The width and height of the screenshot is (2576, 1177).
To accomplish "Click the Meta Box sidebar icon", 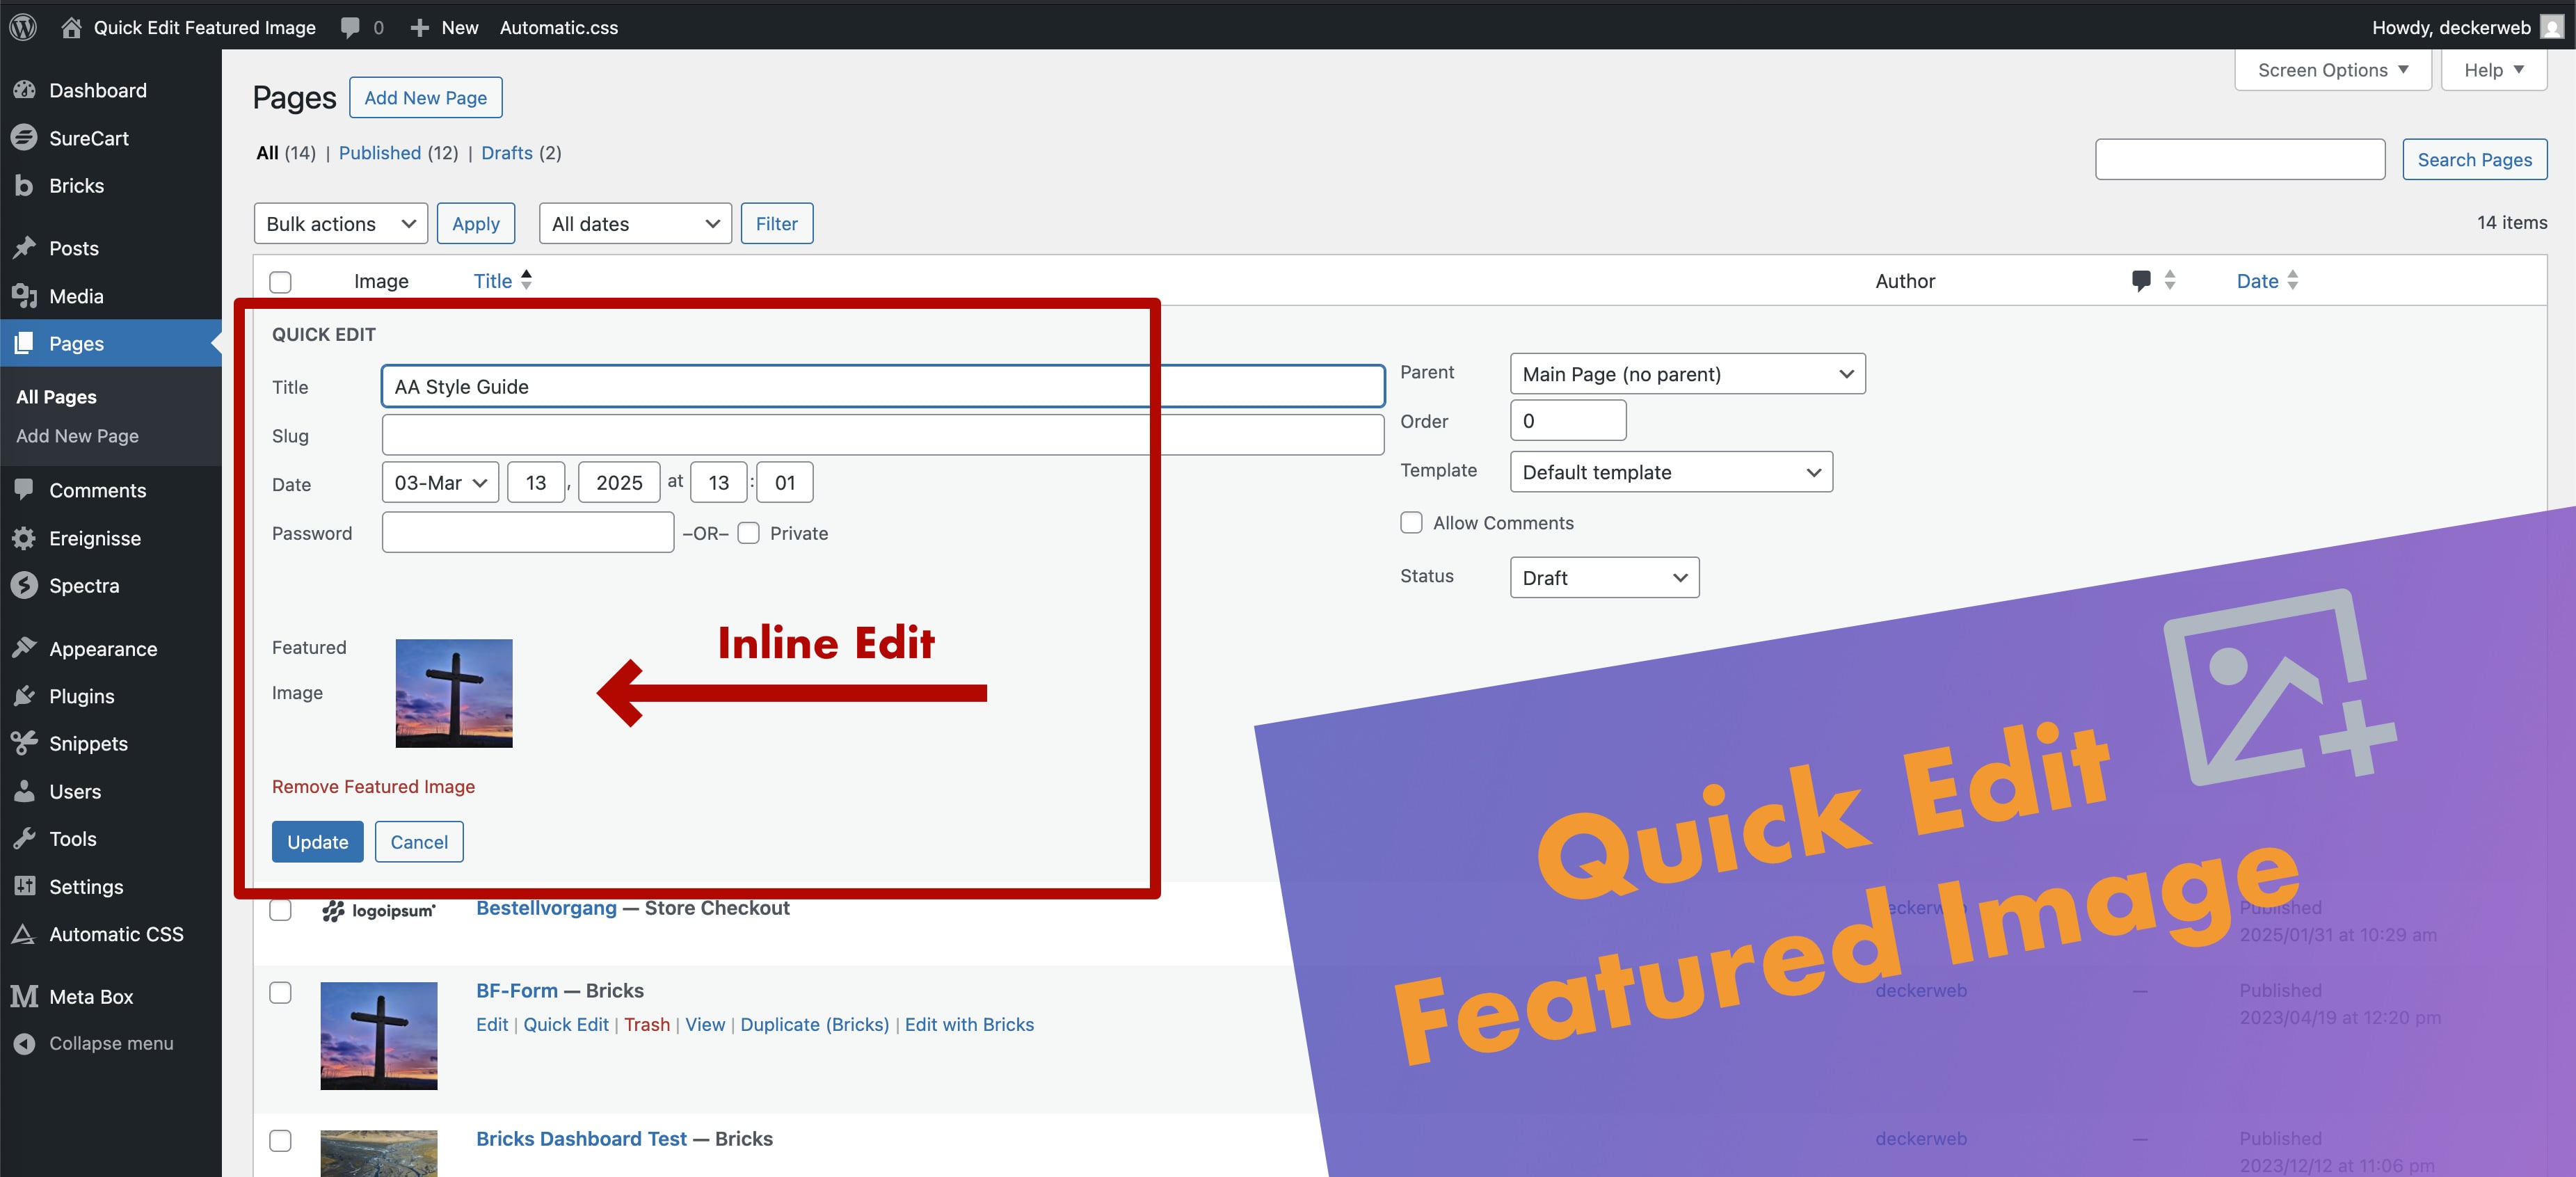I will coord(24,996).
